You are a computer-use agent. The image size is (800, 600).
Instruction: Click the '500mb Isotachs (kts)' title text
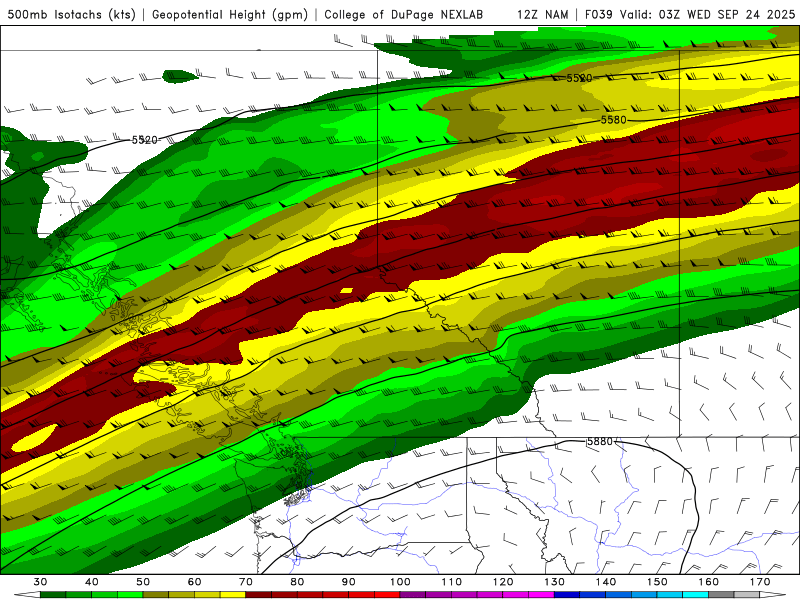pyautogui.click(x=71, y=15)
